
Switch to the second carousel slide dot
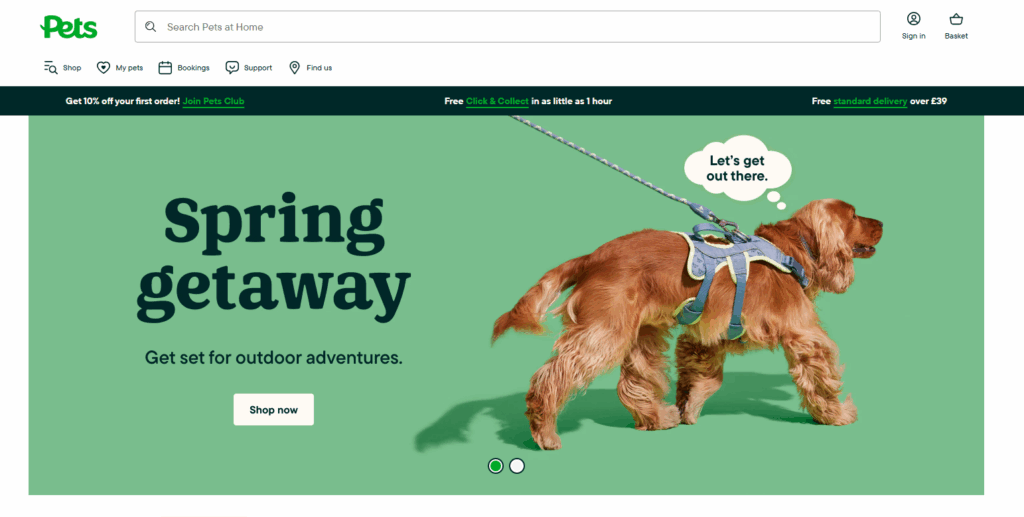(517, 466)
